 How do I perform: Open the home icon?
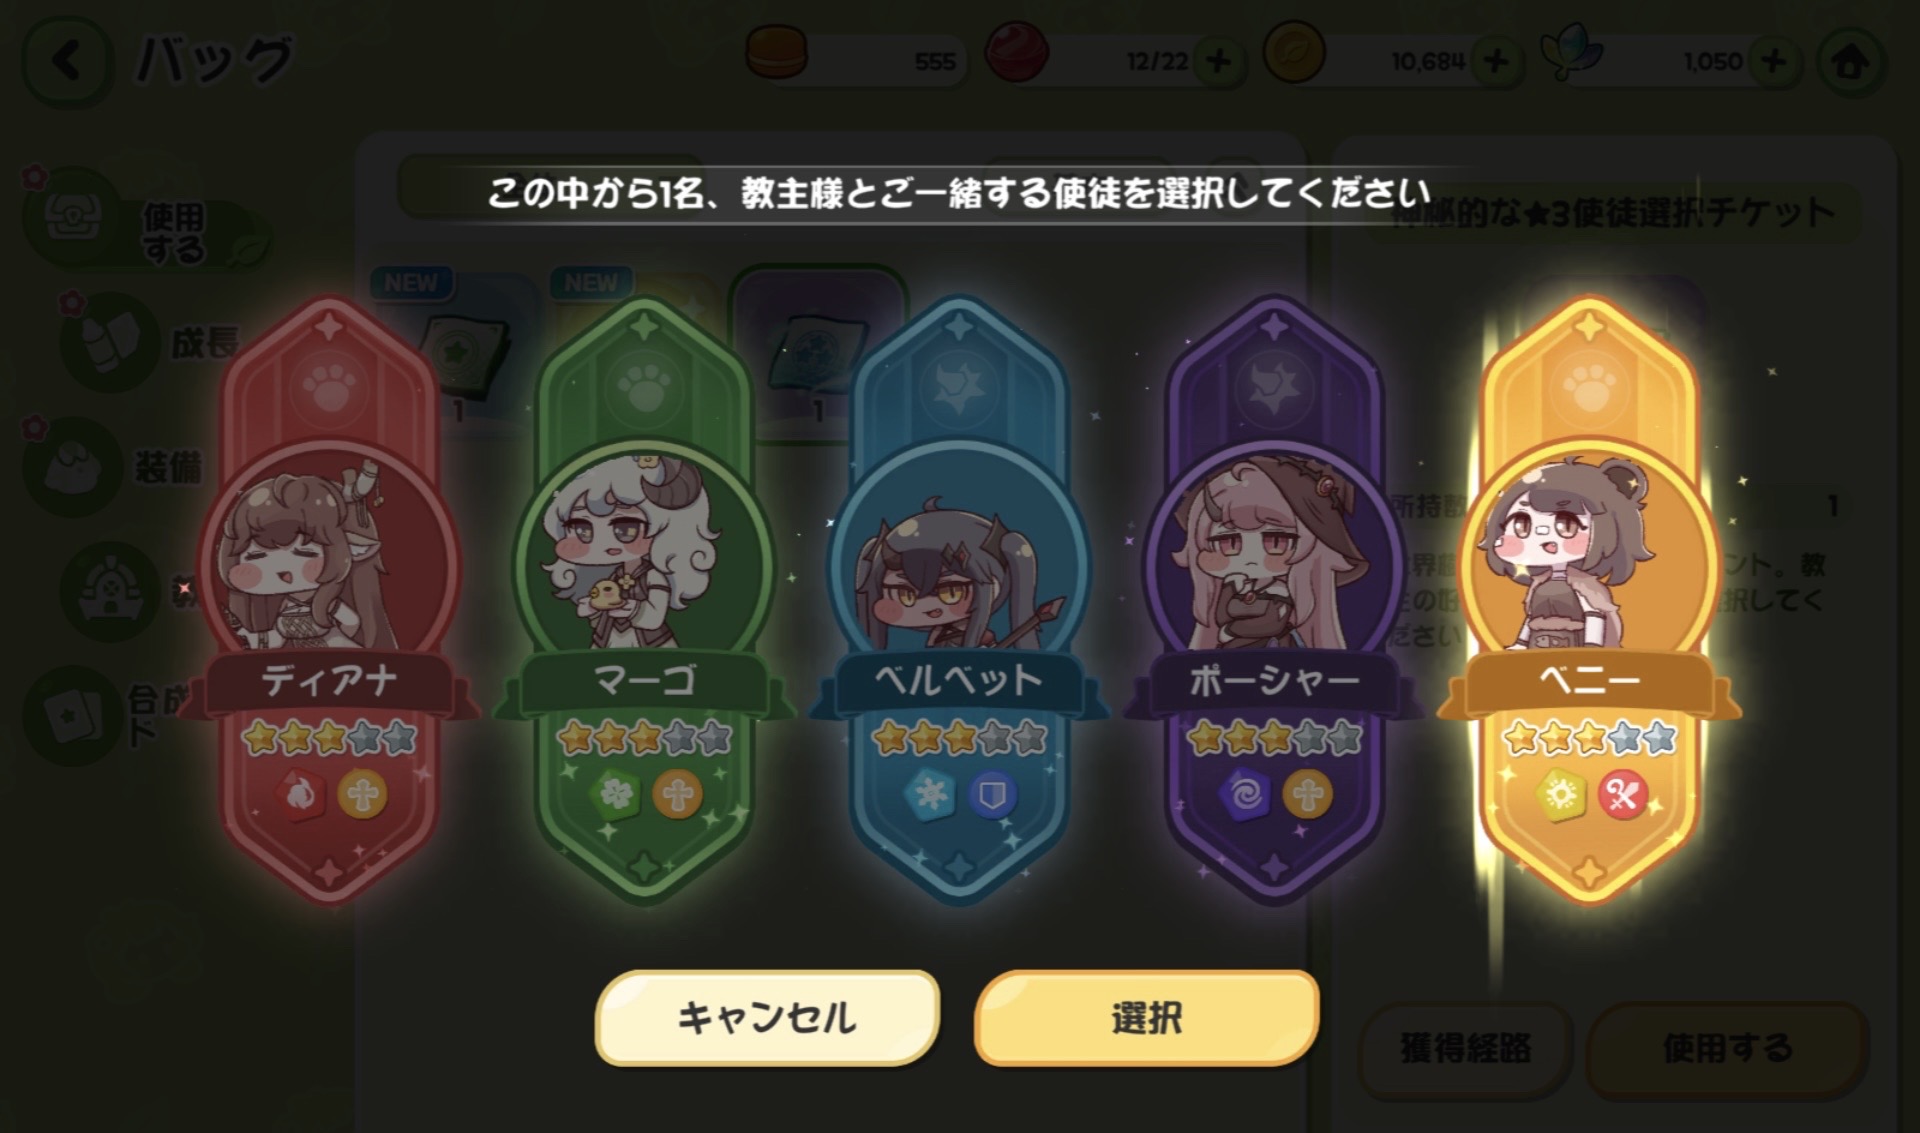point(1851,62)
